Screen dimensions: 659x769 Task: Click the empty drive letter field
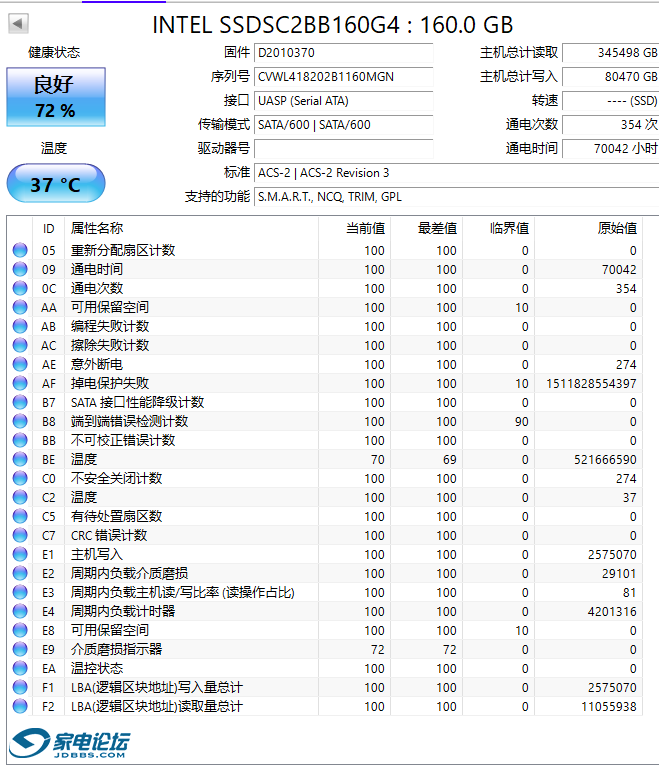[343, 149]
